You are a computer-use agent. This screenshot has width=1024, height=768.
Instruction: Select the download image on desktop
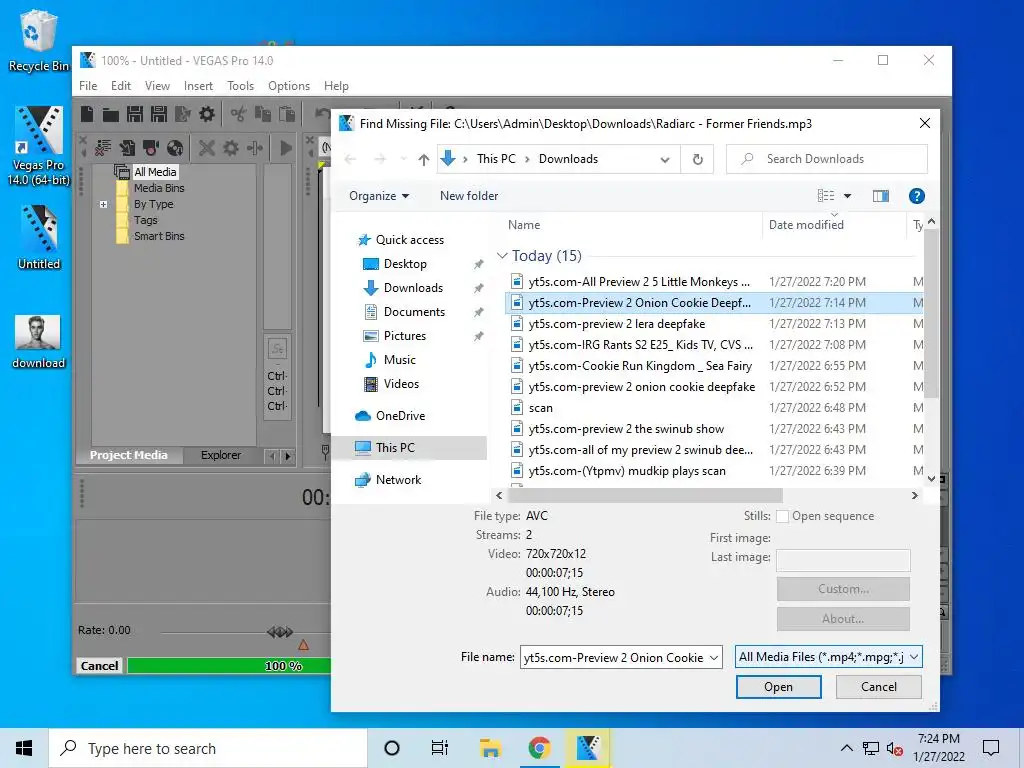(38, 342)
